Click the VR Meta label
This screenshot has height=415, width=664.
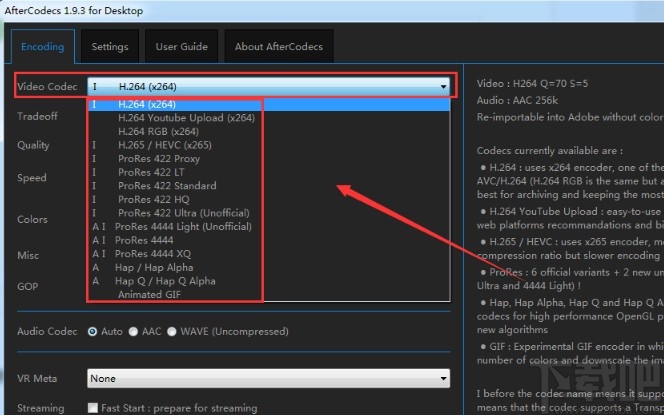(x=37, y=378)
